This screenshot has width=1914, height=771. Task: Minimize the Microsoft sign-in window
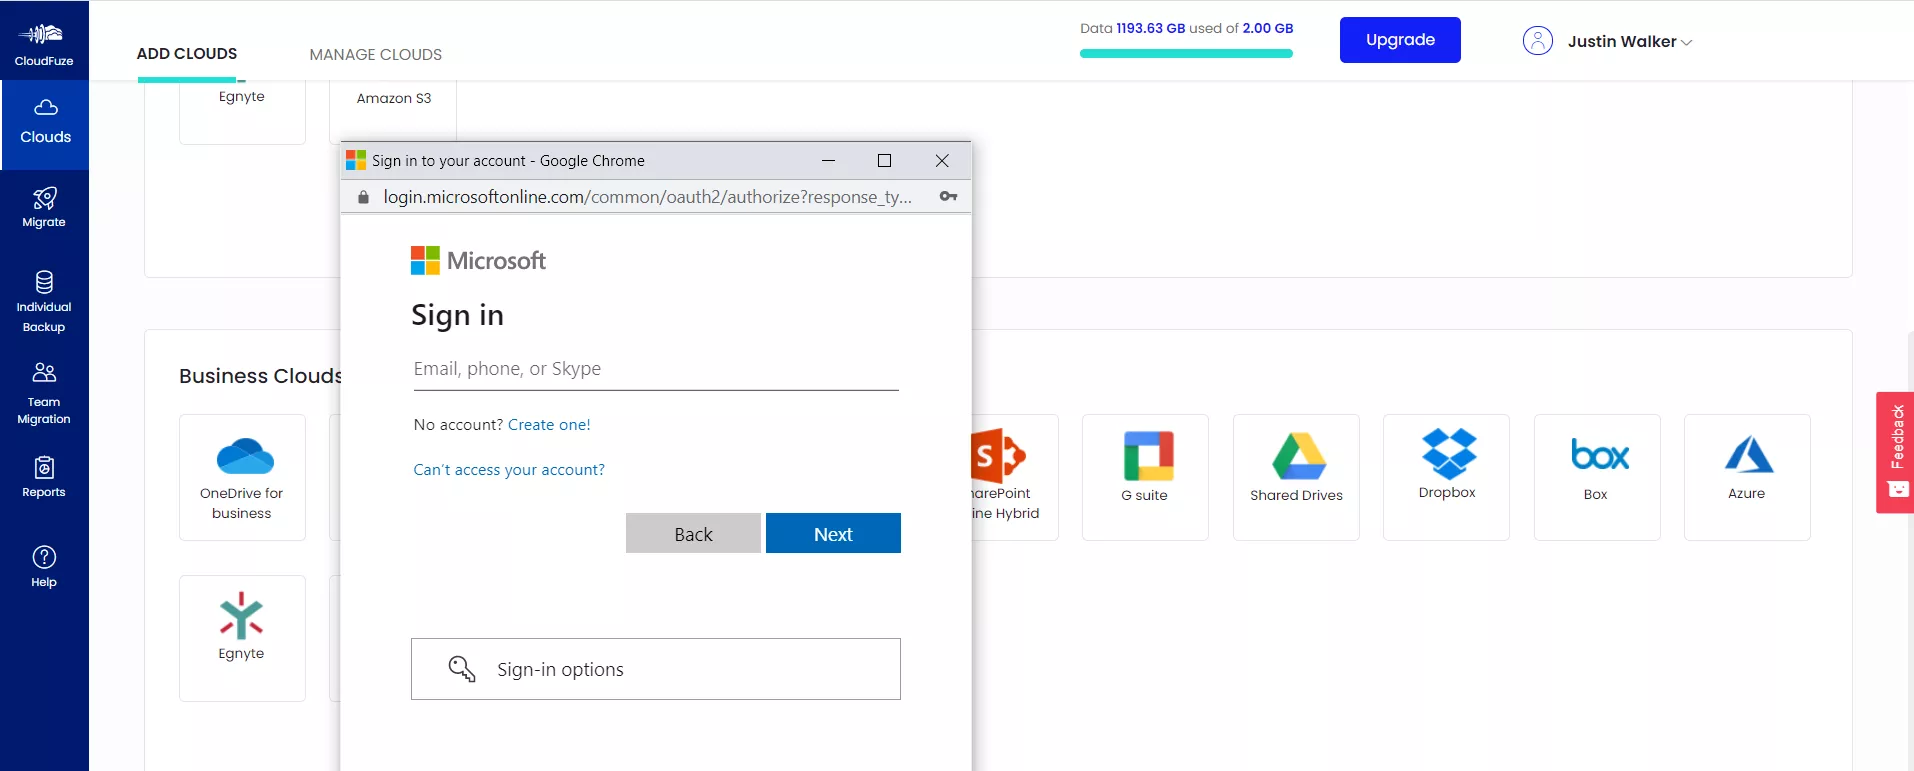(828, 161)
